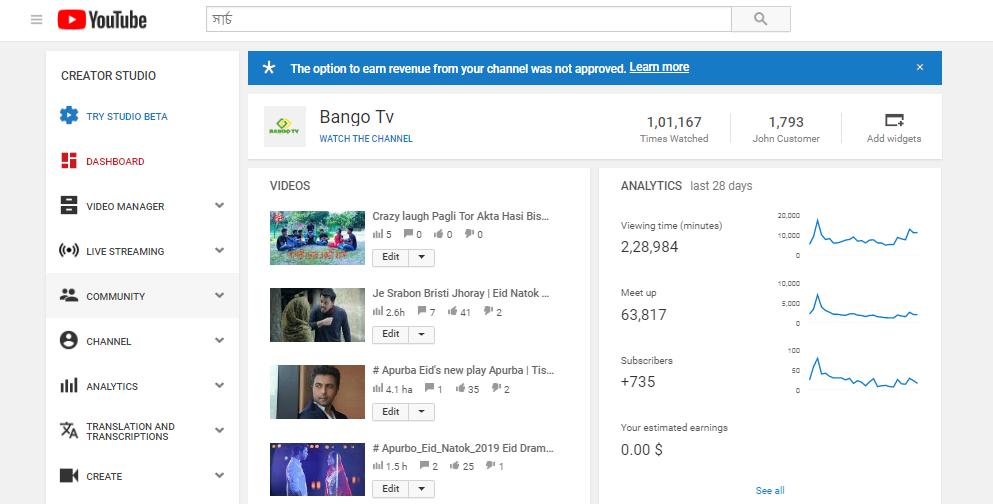
Task: Click views icon showing 4.1 ha
Action: [x=377, y=388]
